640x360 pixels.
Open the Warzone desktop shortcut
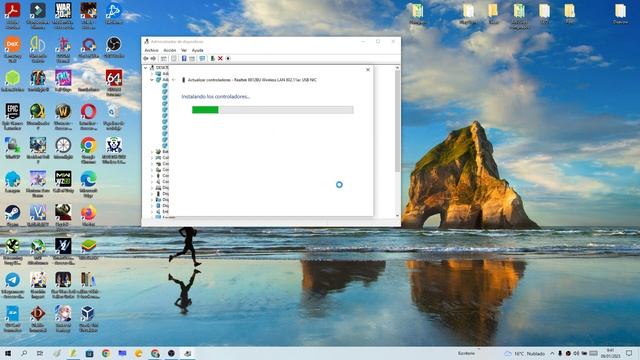63,15
